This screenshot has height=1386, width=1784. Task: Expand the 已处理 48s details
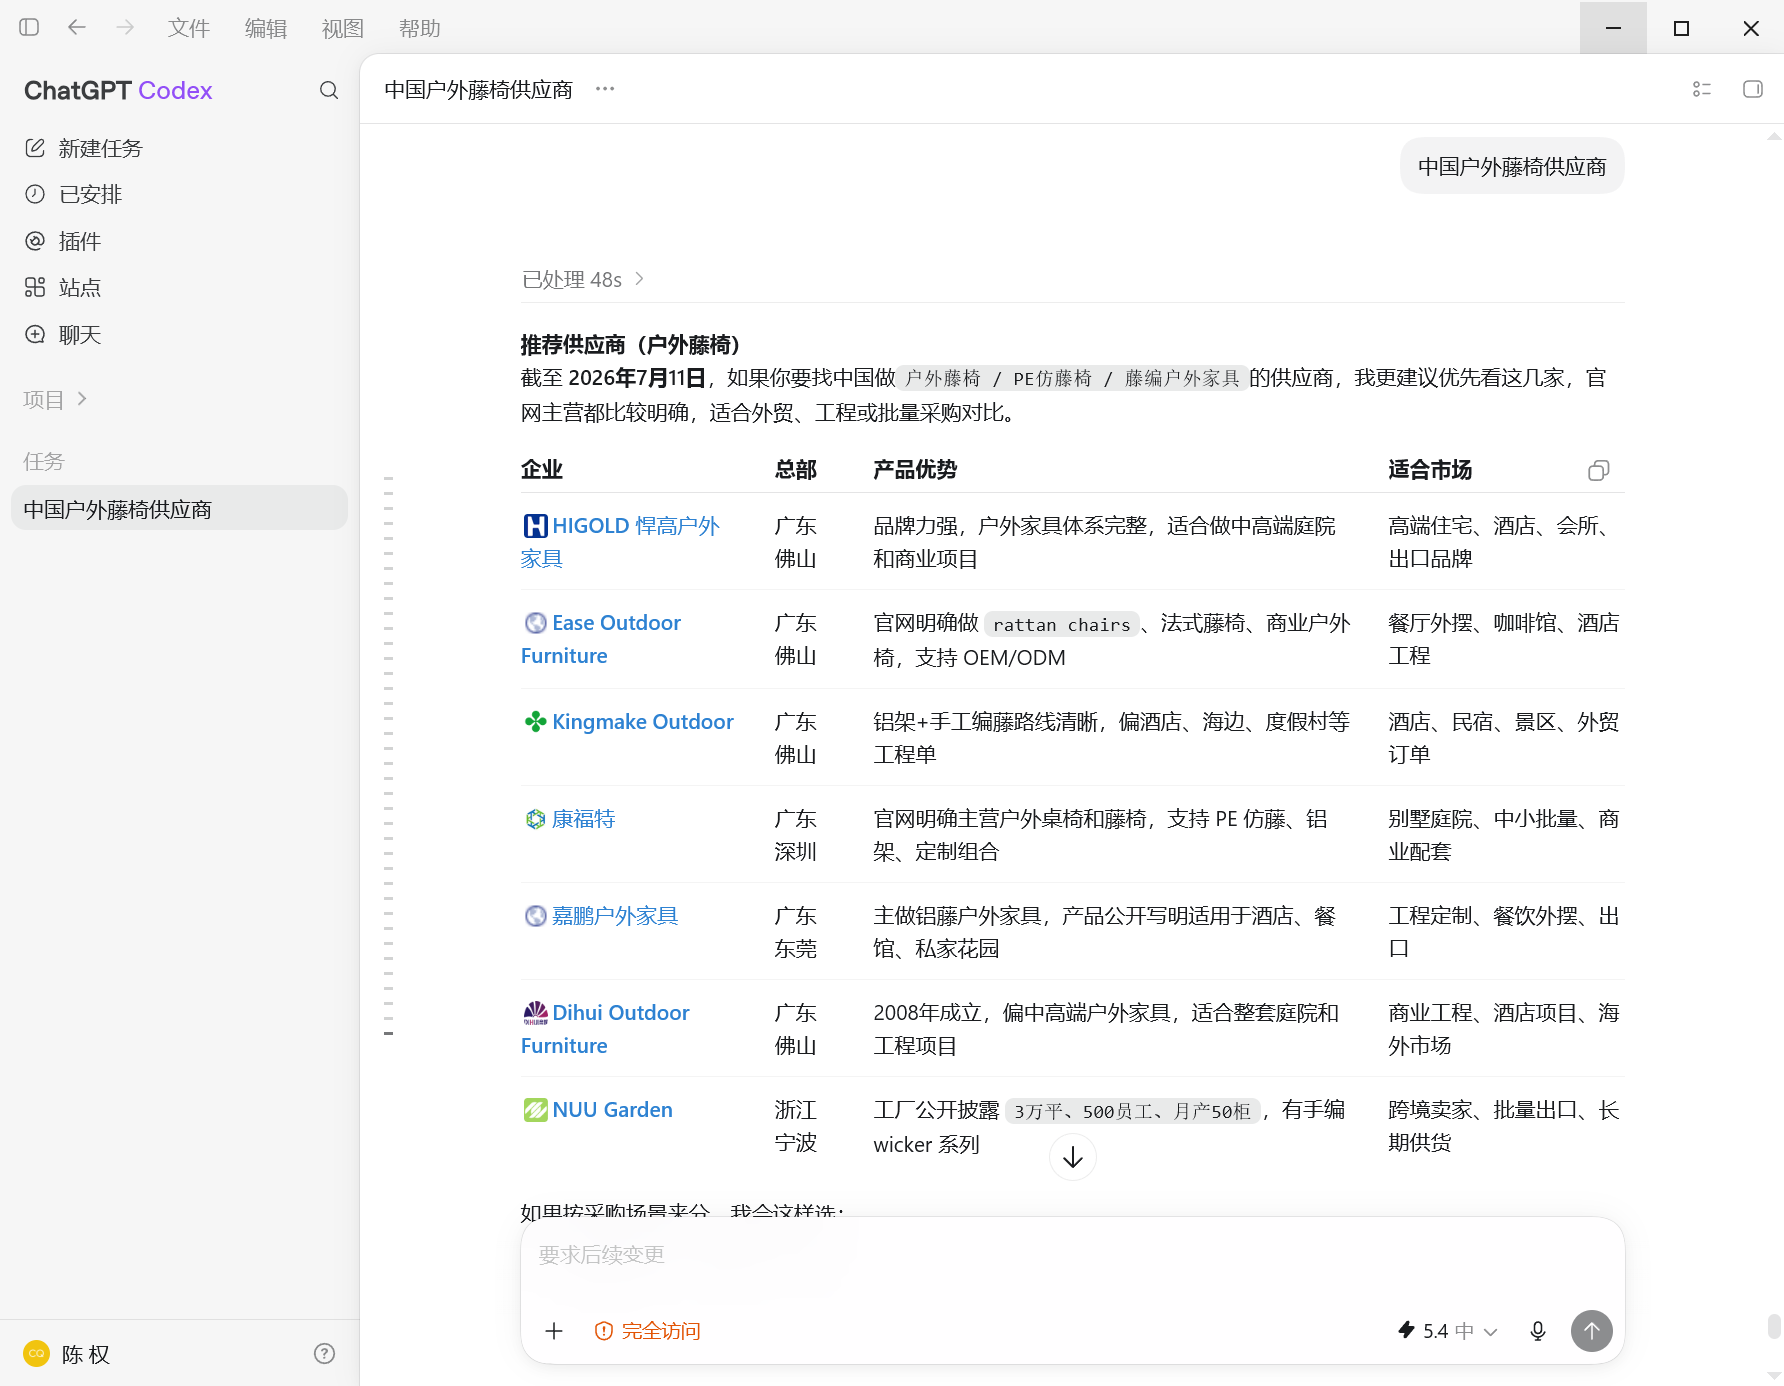coord(583,279)
